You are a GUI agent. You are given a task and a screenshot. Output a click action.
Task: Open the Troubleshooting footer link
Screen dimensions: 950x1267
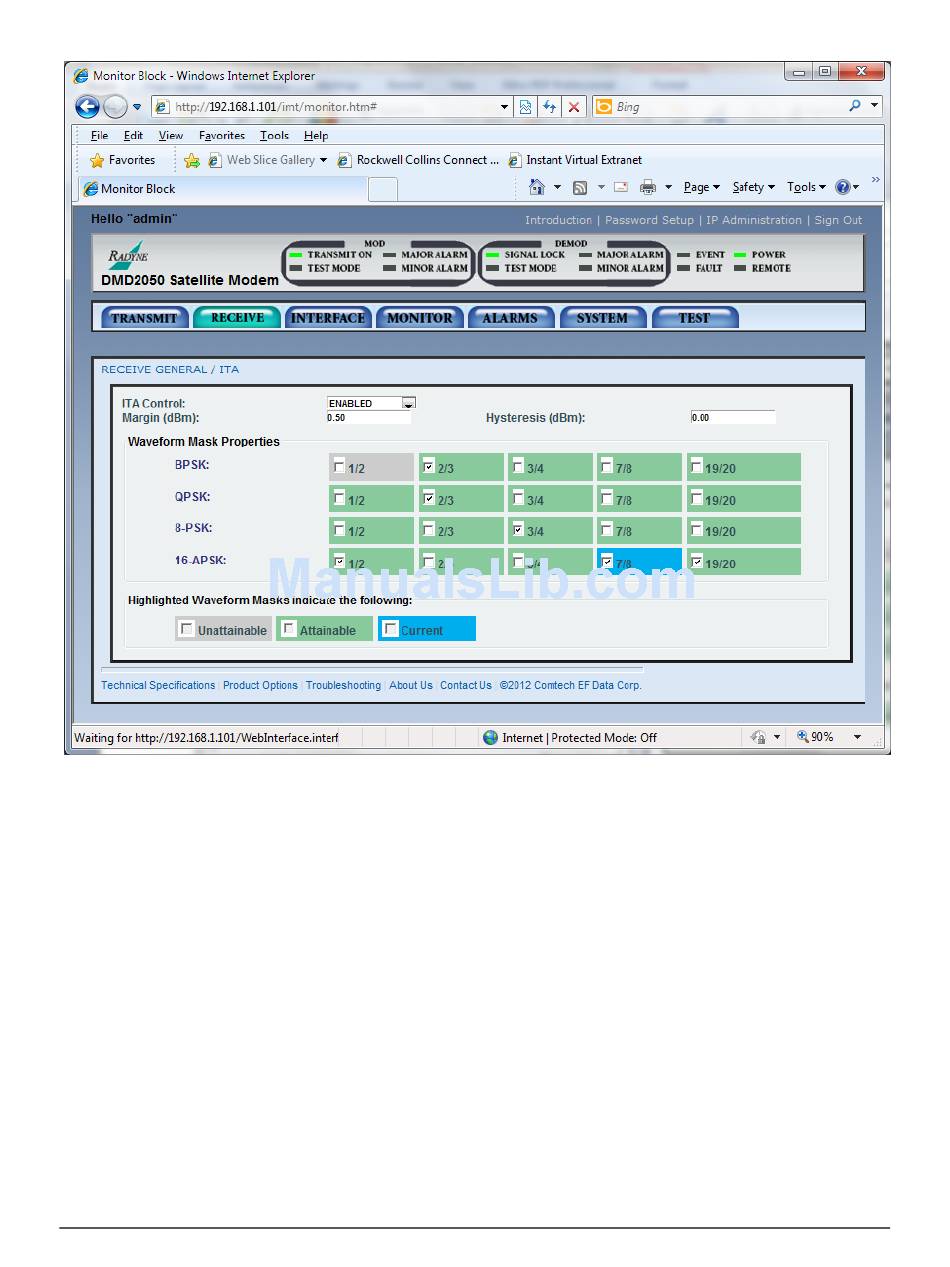[x=343, y=685]
